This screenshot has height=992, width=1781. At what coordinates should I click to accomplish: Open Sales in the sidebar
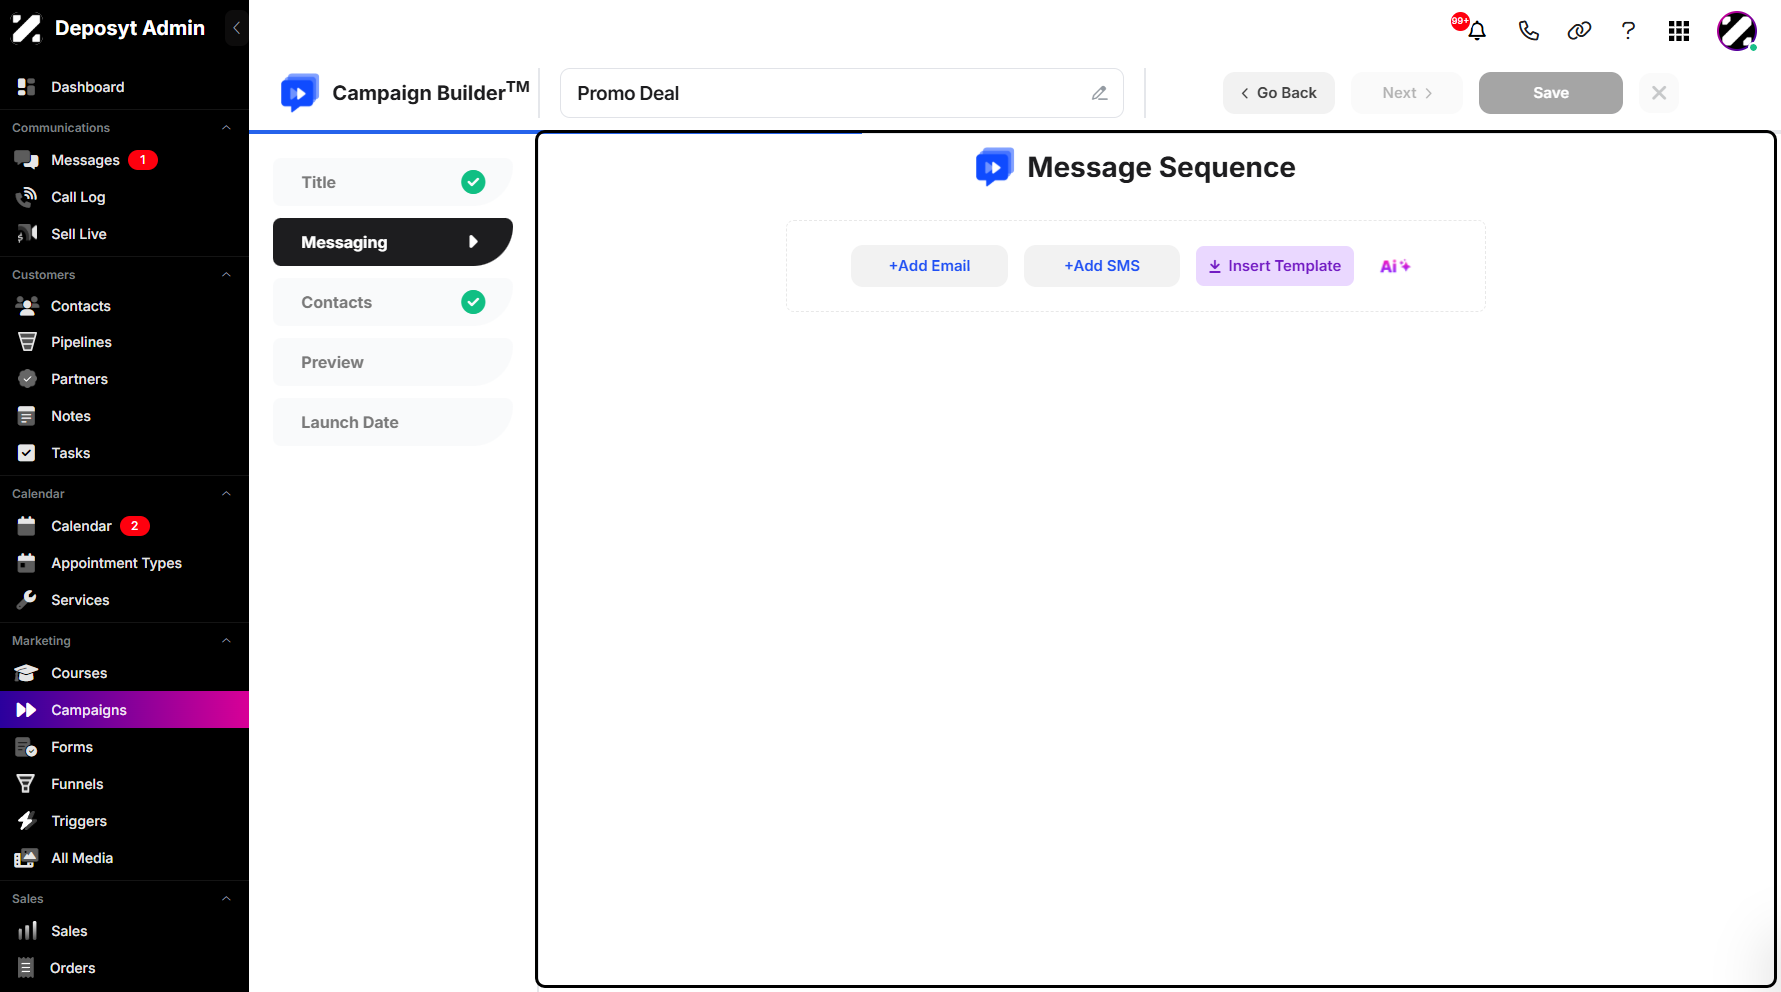click(124, 931)
